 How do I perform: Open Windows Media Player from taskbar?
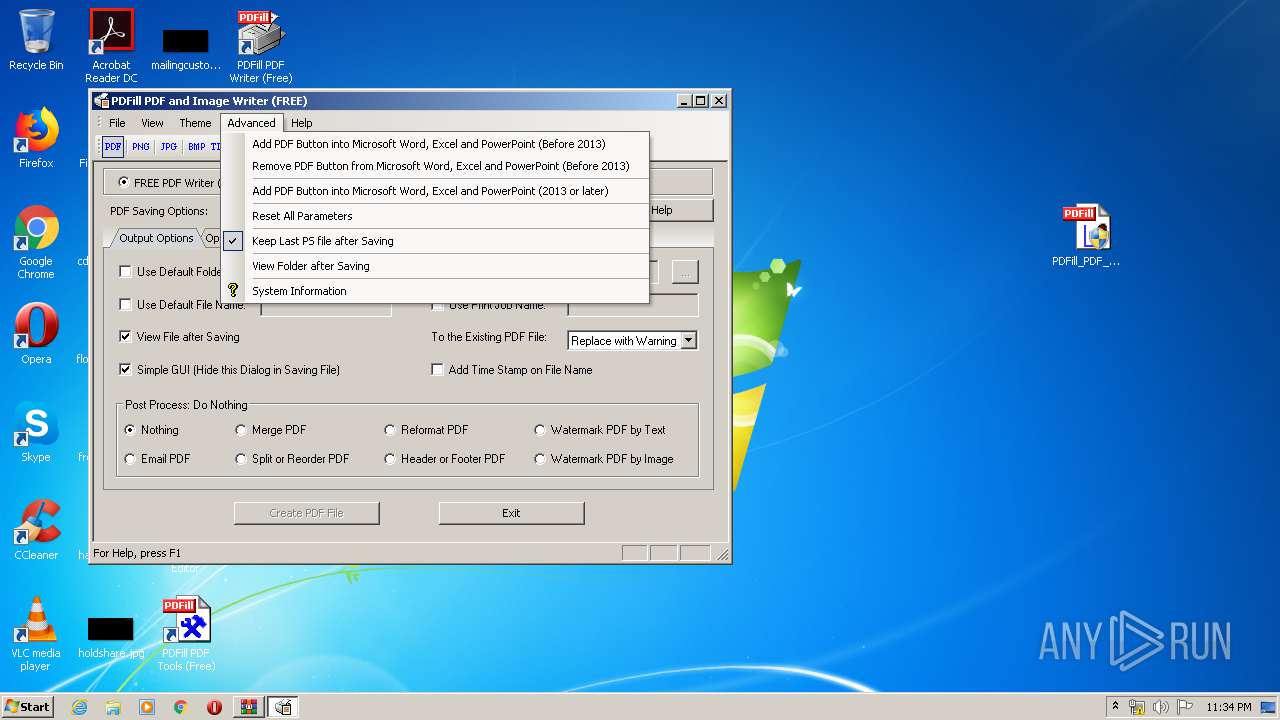point(147,707)
